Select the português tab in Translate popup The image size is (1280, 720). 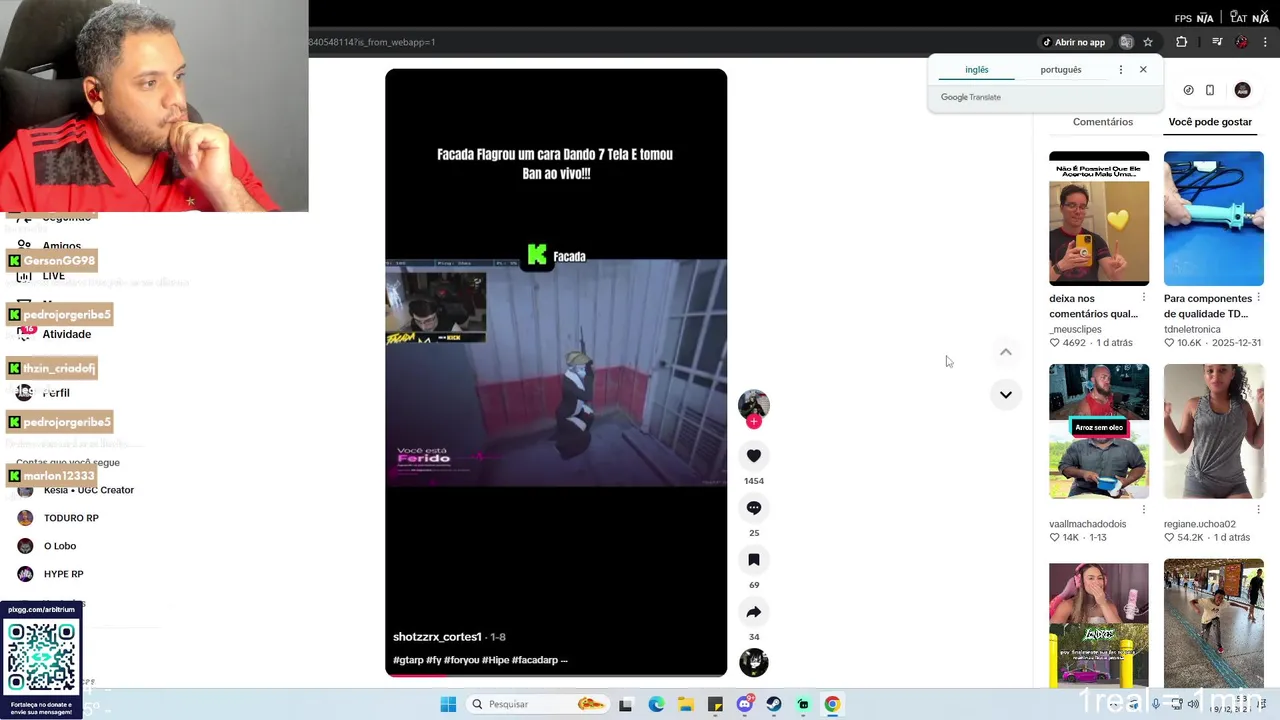tap(1061, 70)
